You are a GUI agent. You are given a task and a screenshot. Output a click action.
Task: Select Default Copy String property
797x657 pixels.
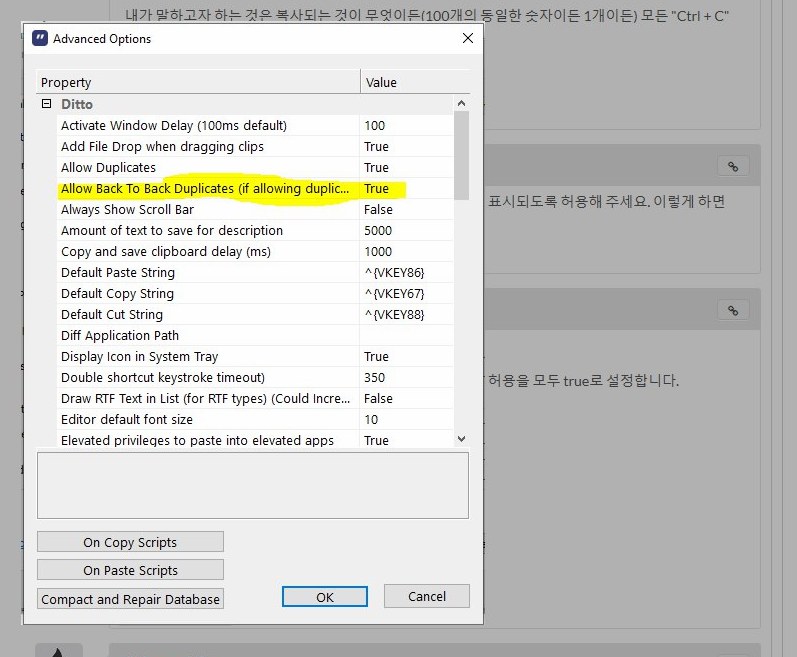point(207,294)
